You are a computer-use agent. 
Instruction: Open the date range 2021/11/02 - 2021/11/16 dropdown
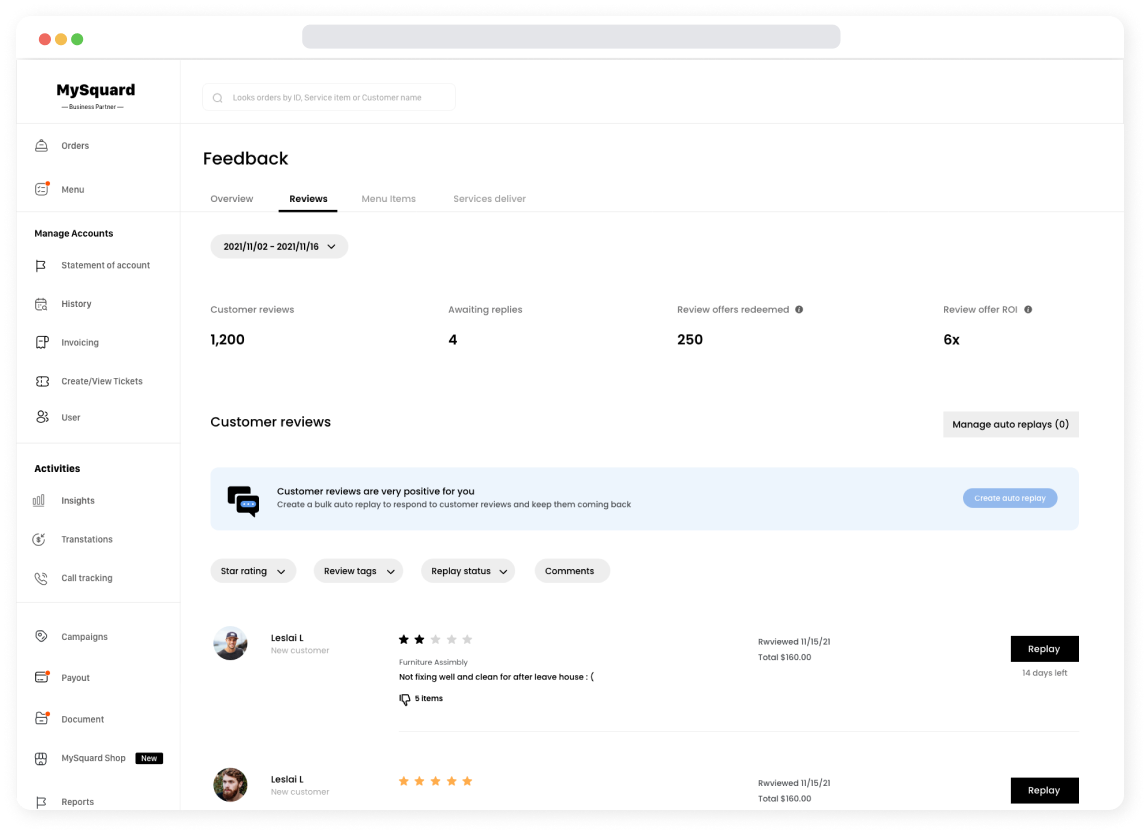coord(279,247)
